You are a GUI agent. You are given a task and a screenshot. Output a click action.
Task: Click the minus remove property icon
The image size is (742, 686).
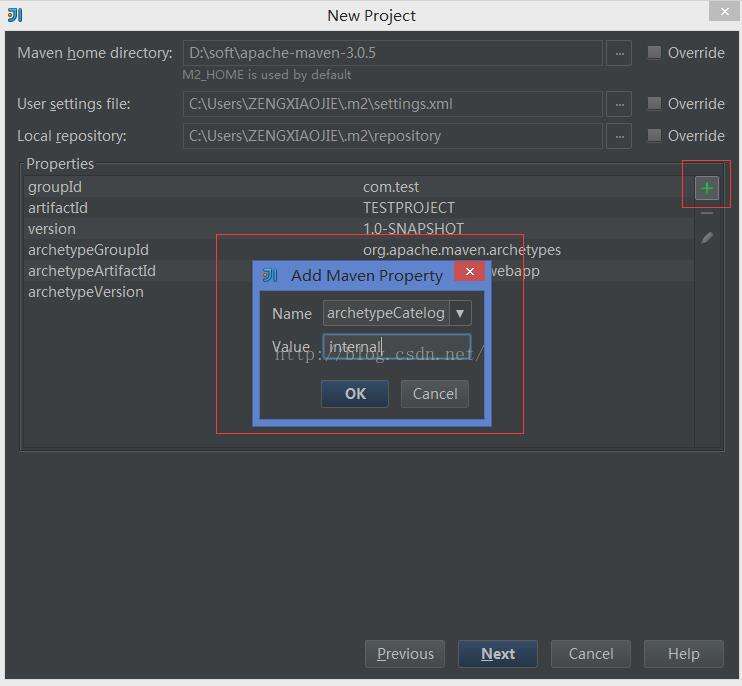pos(707,213)
